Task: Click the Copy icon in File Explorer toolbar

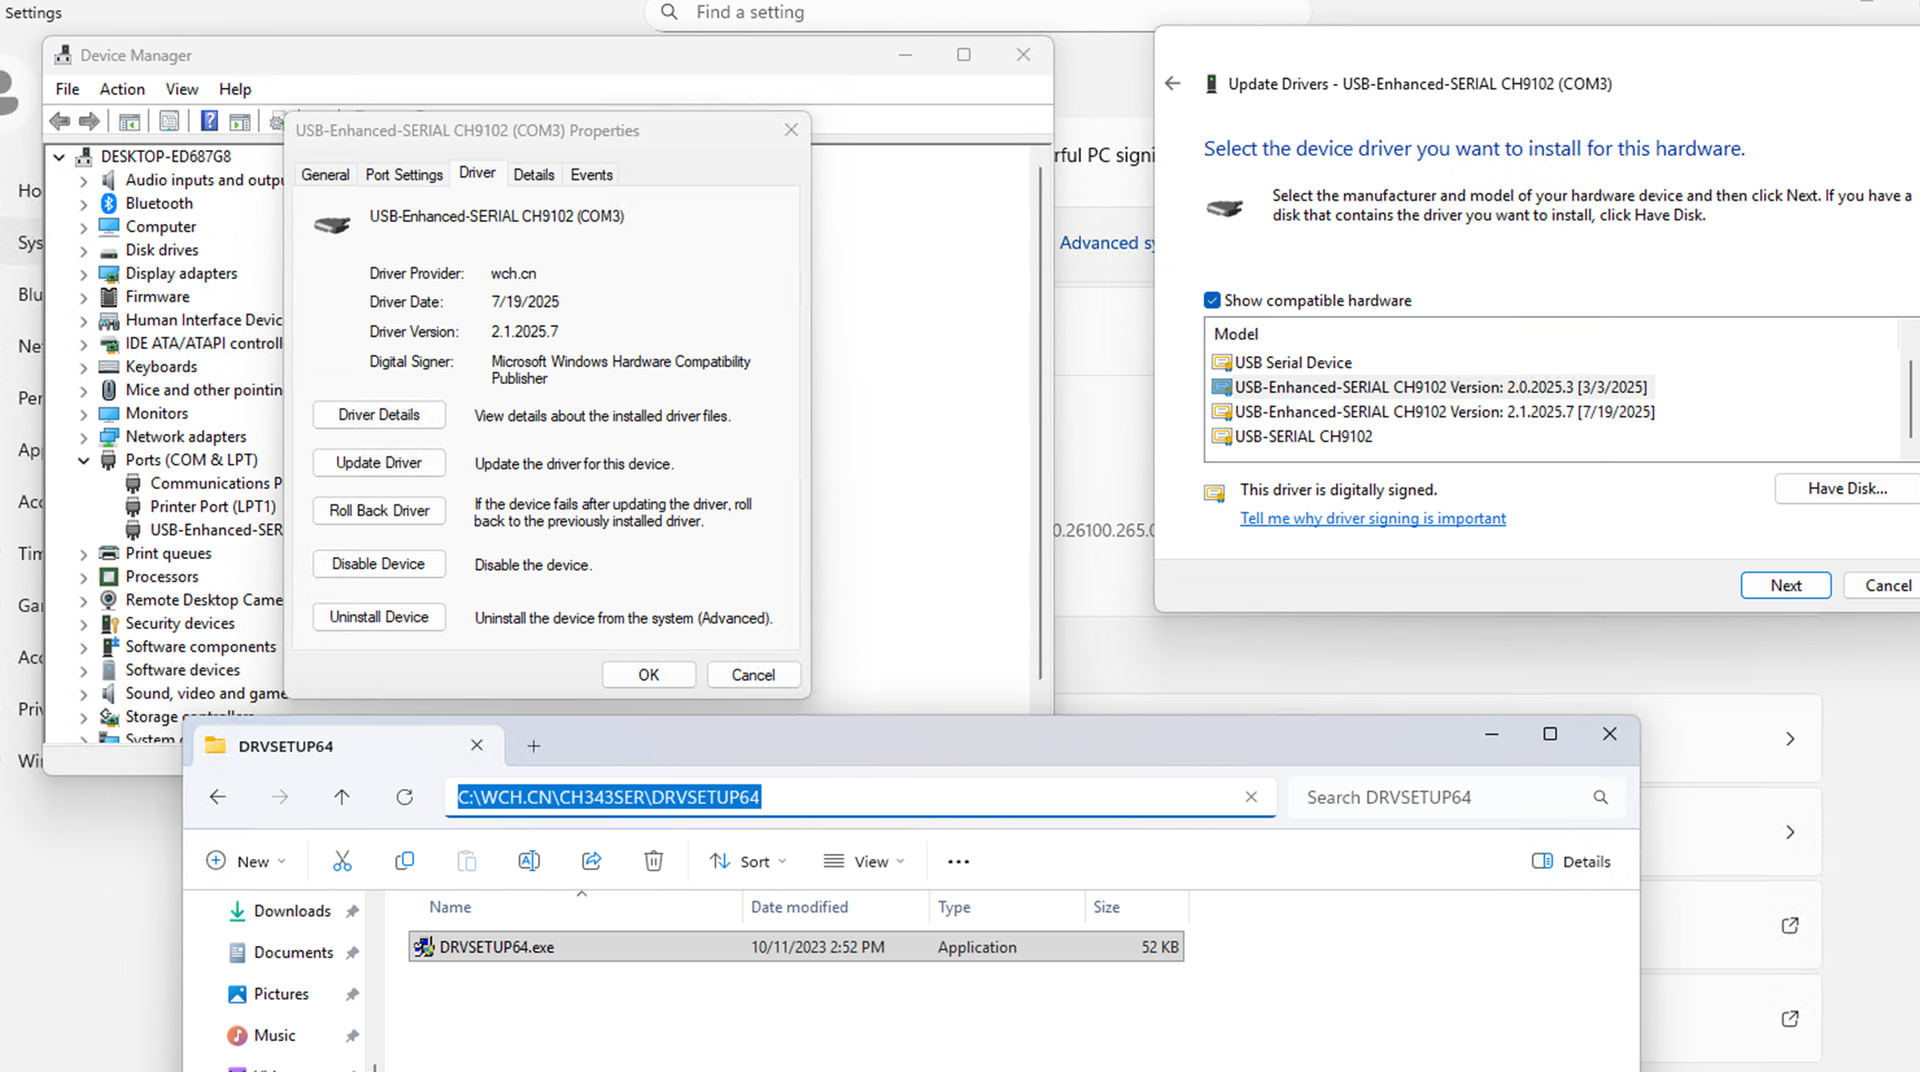Action: coord(404,861)
